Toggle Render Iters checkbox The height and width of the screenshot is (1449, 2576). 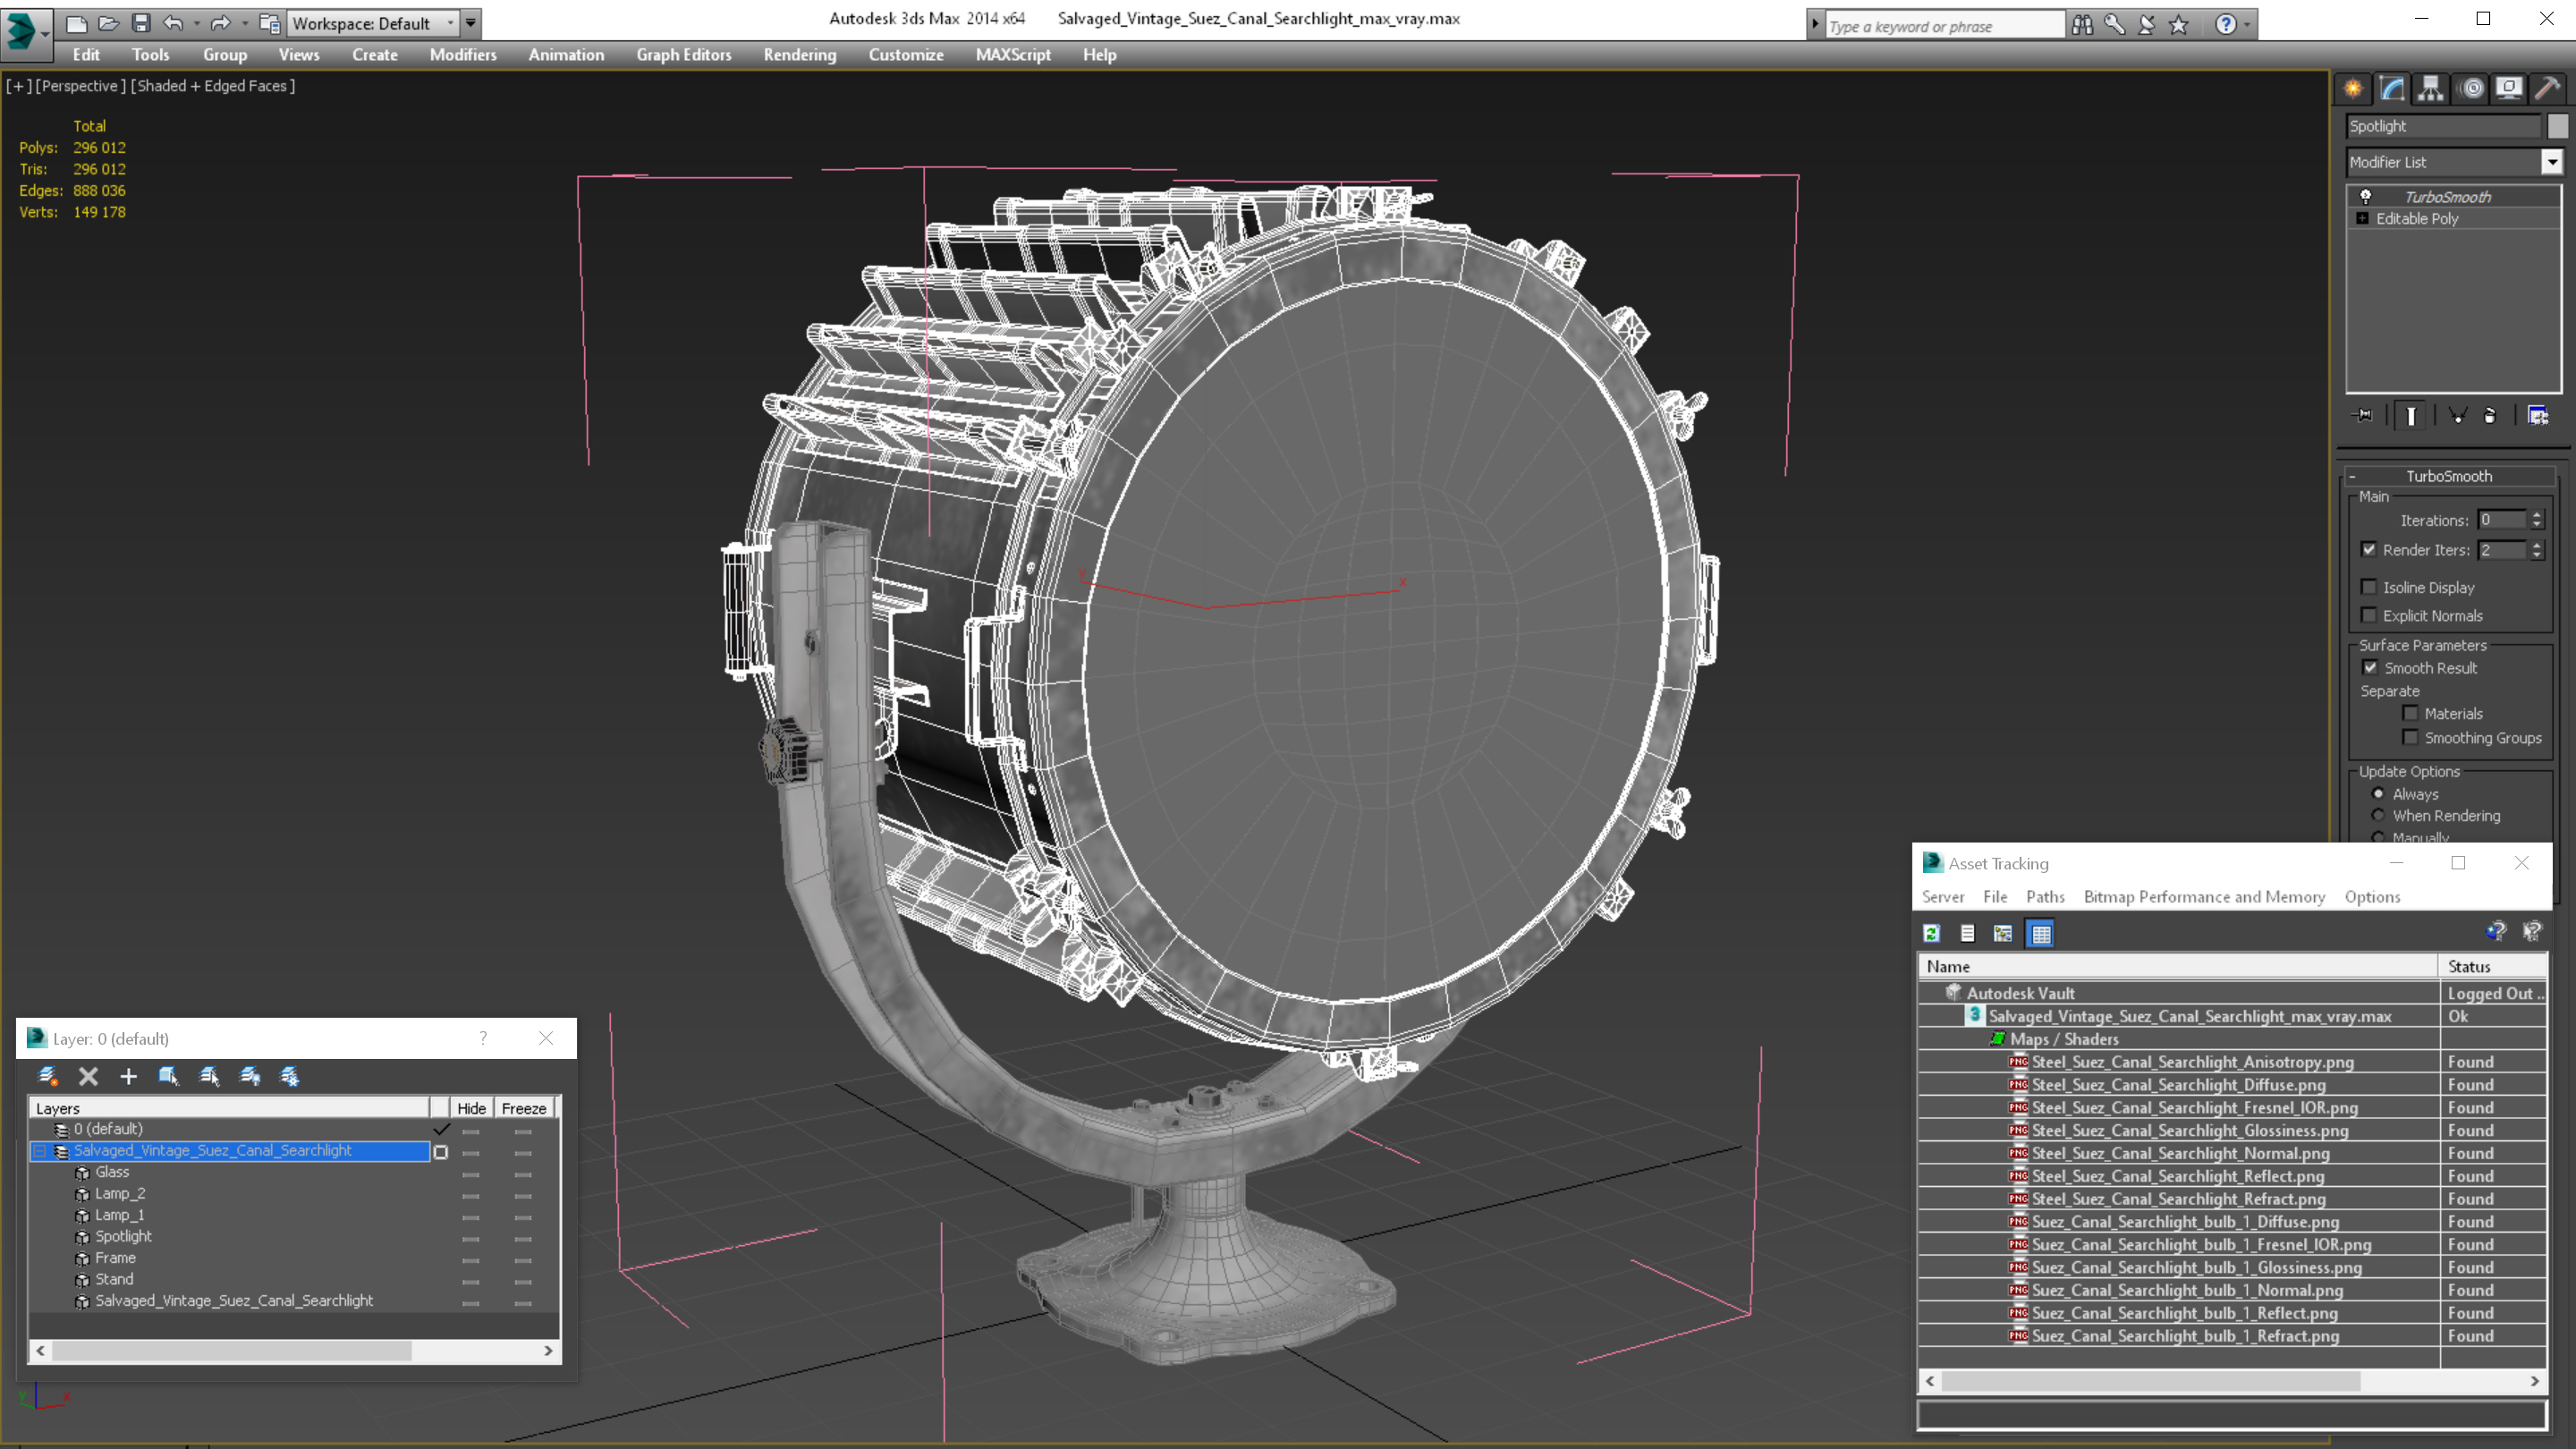(2368, 549)
